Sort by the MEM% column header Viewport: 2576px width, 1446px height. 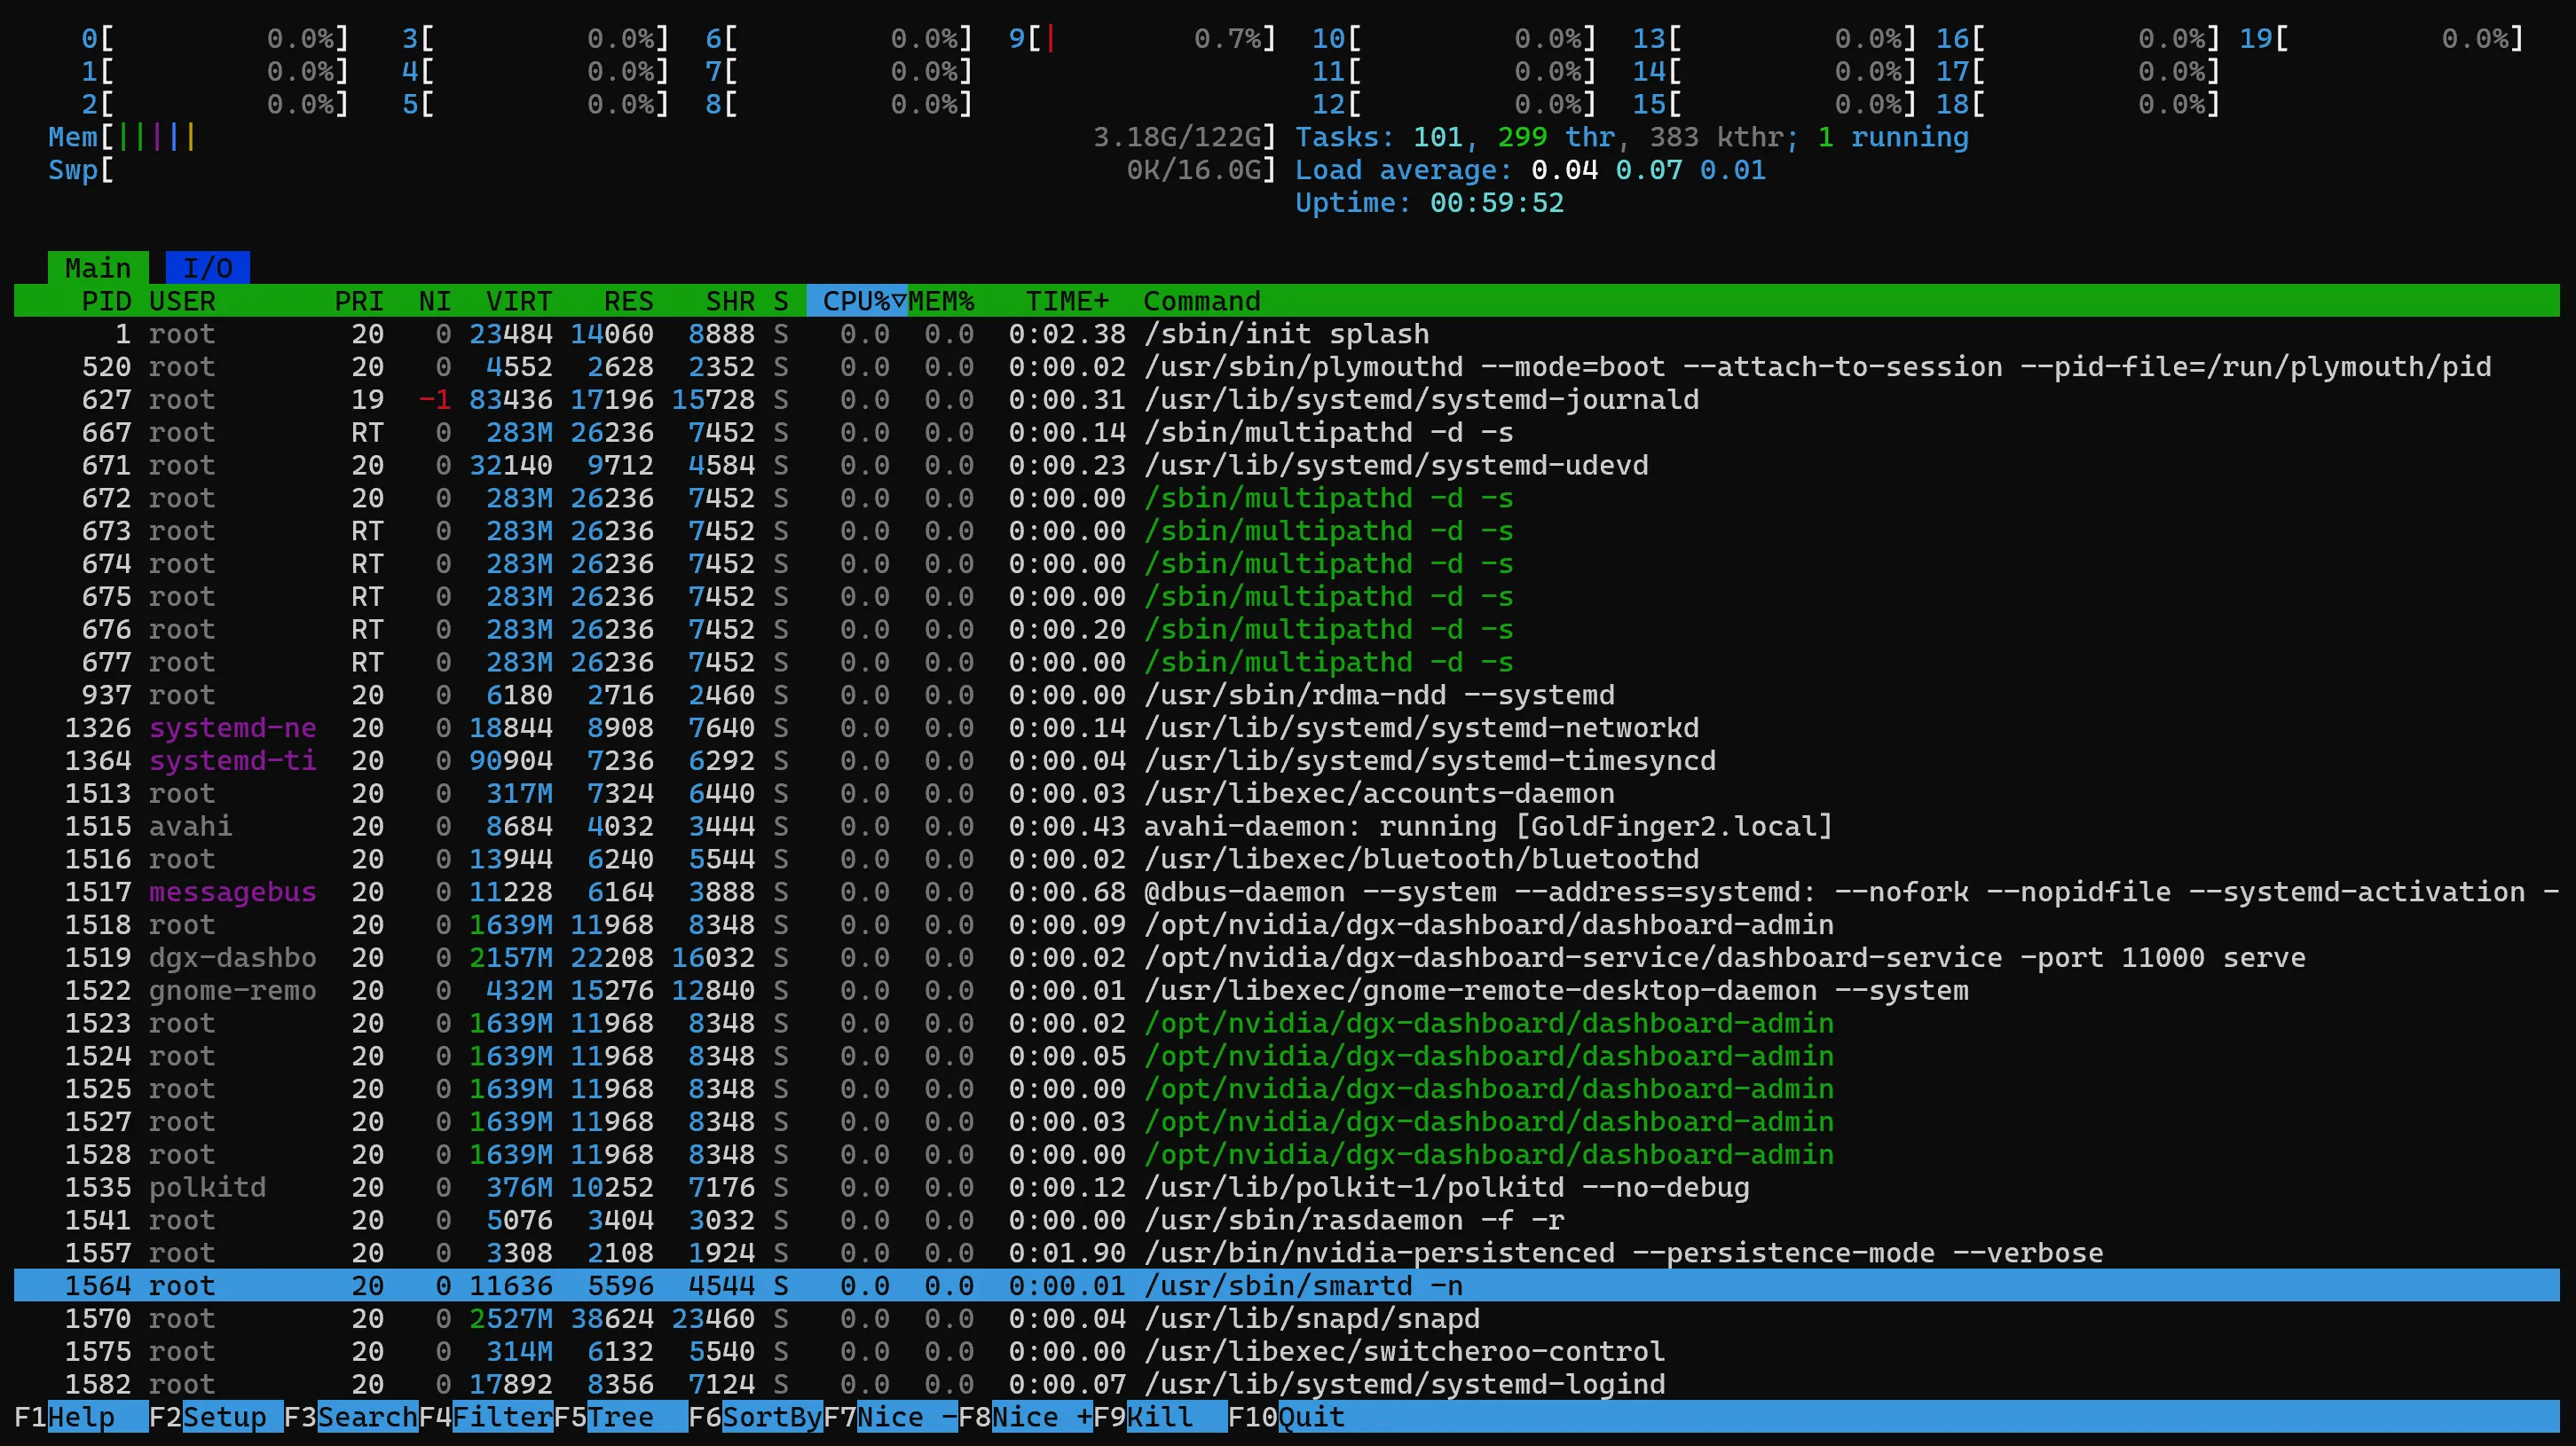tap(942, 301)
